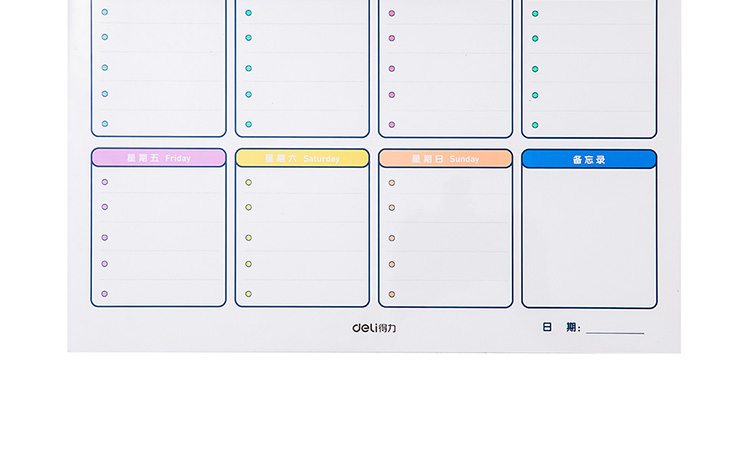Click the 星期六 Saturday header
Viewport: 750px width, 472px height.
(x=302, y=158)
